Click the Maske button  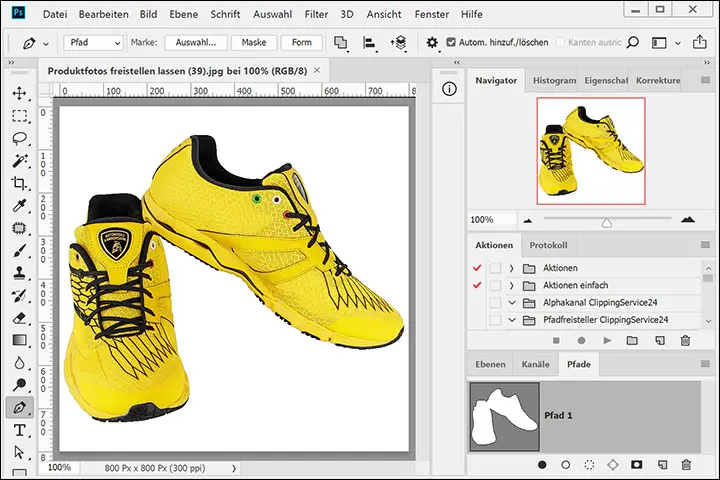[253, 43]
